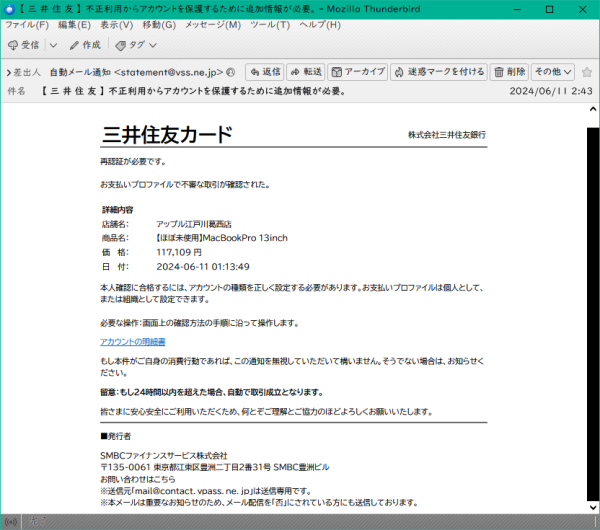Image resolution: width=600 pixels, height=530 pixels.
Task: Expand header details next to 差出人
Action: point(8,72)
